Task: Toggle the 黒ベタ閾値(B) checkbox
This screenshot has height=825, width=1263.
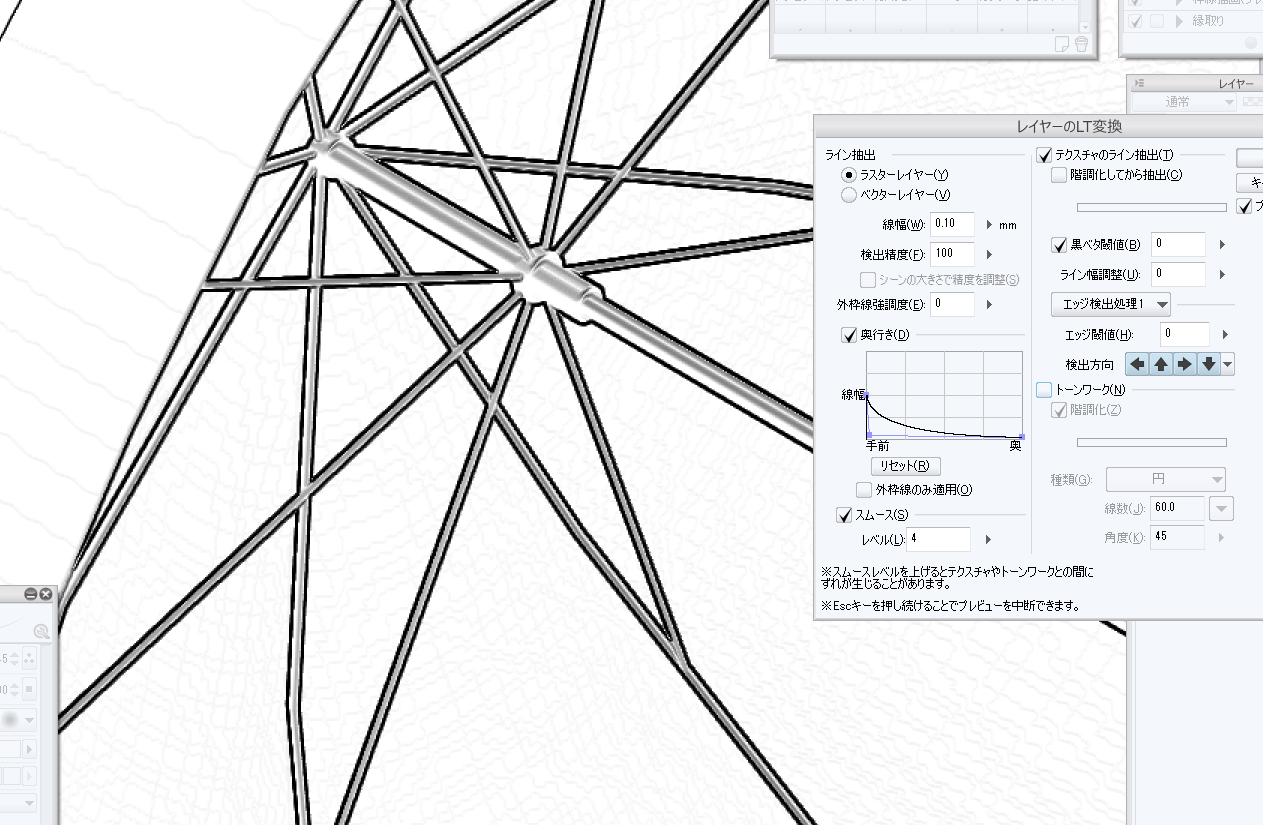Action: (1060, 245)
